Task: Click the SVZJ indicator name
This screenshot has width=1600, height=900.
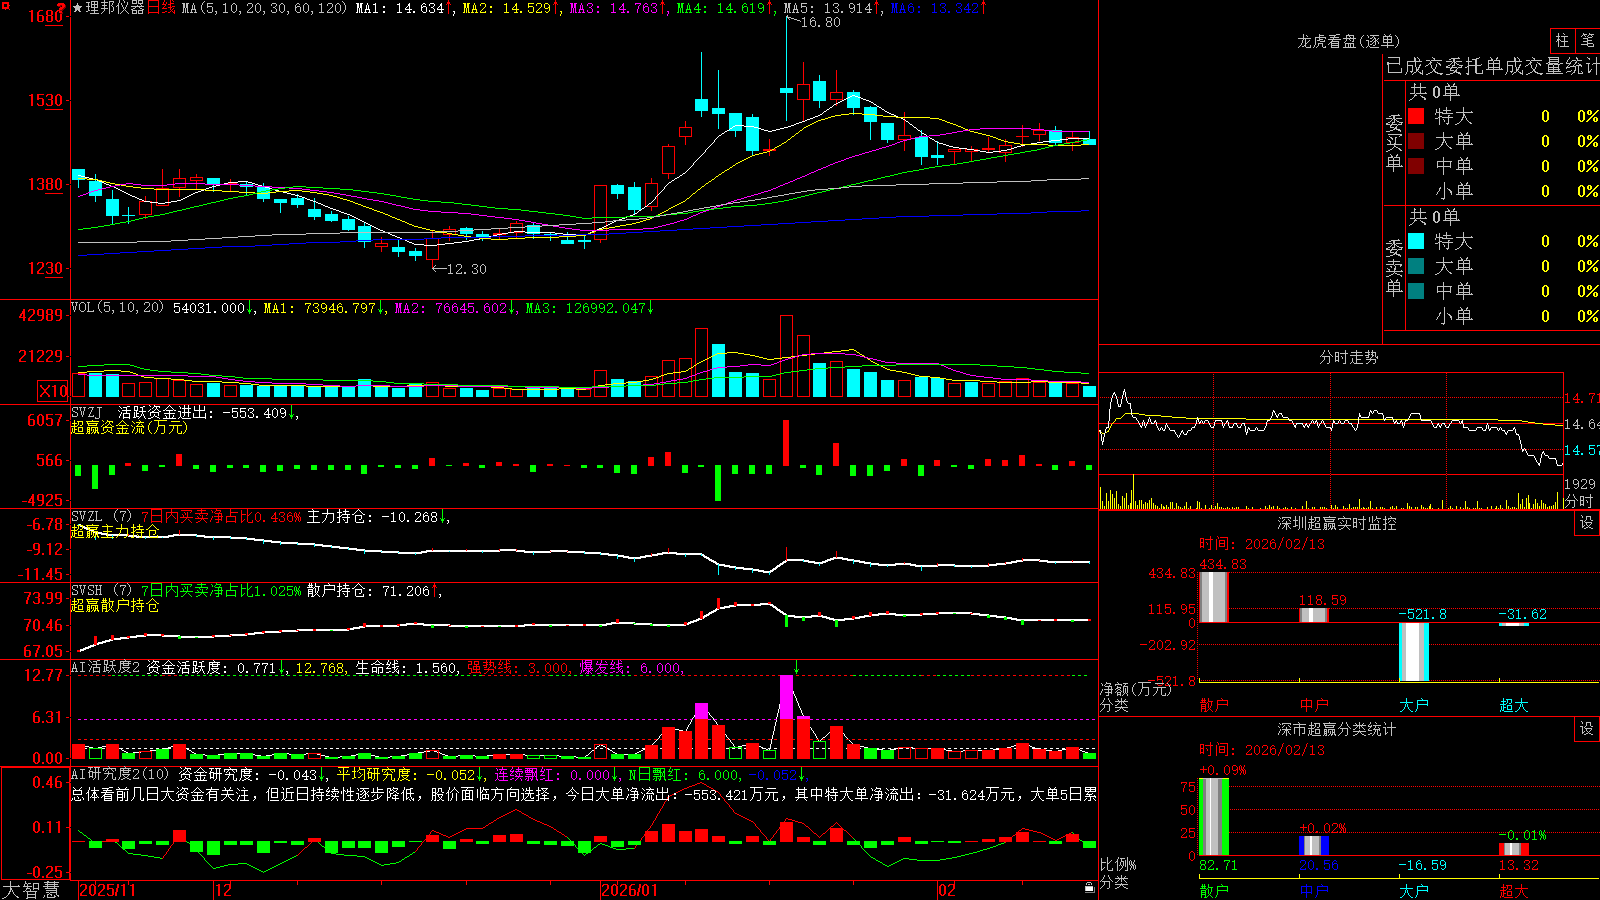Action: 87,412
